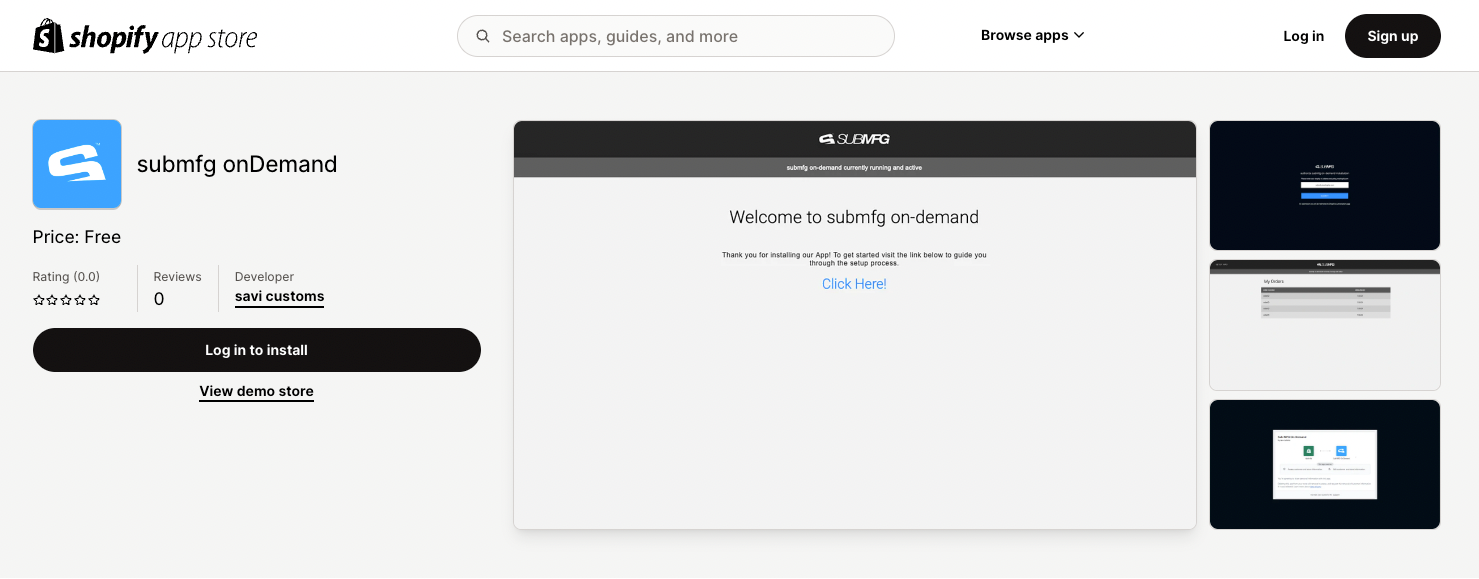
Task: Open the My Orders screenshot thumbnail
Action: pyautogui.click(x=1325, y=325)
